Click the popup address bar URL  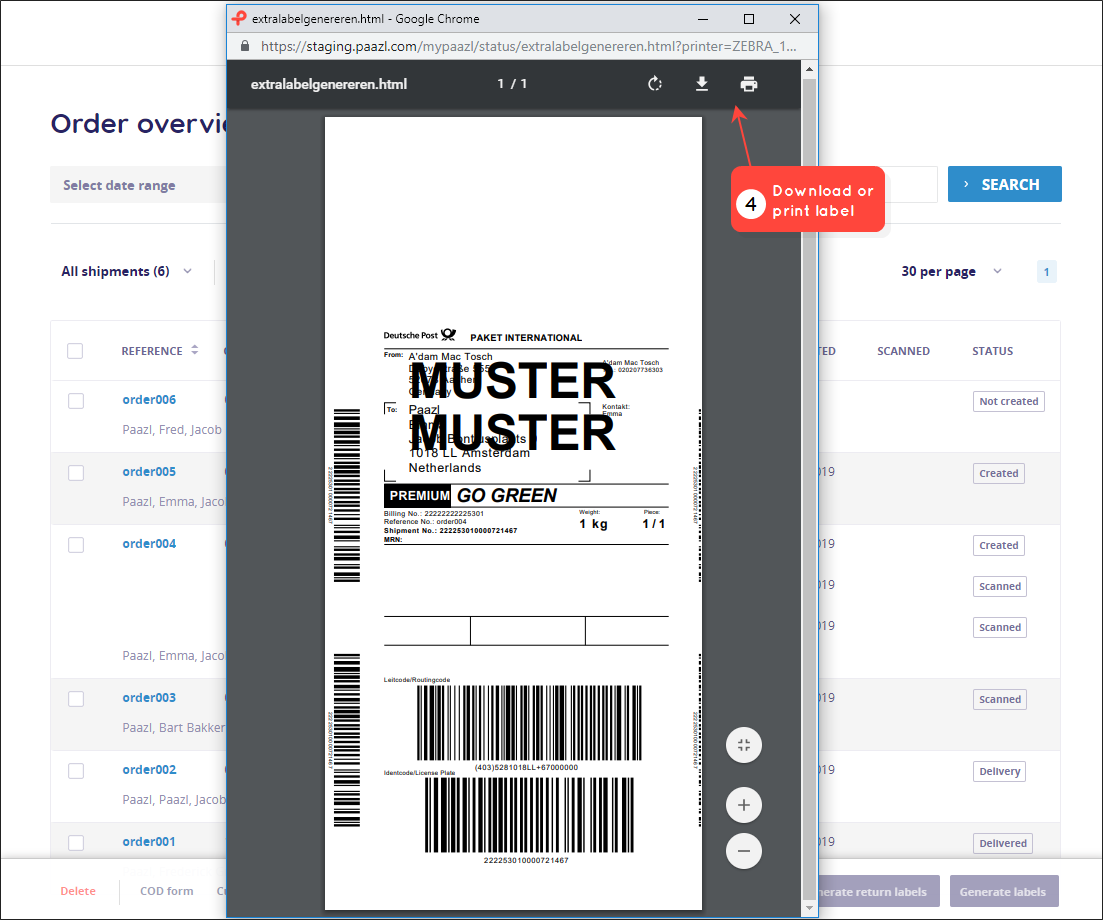(528, 46)
